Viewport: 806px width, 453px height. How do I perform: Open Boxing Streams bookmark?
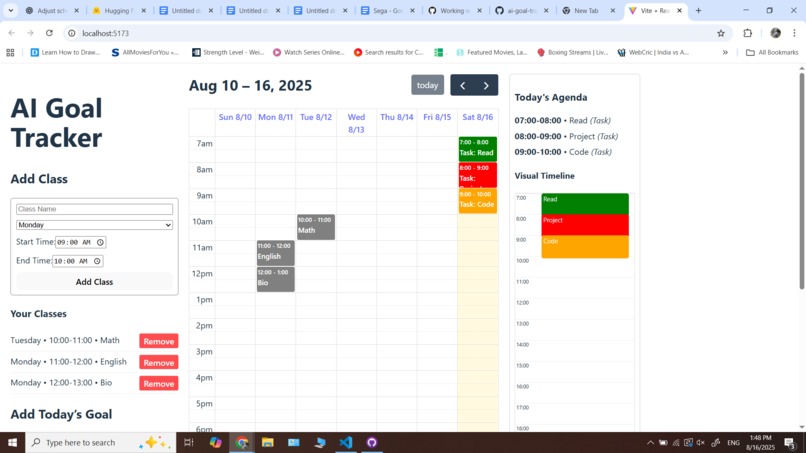point(572,52)
